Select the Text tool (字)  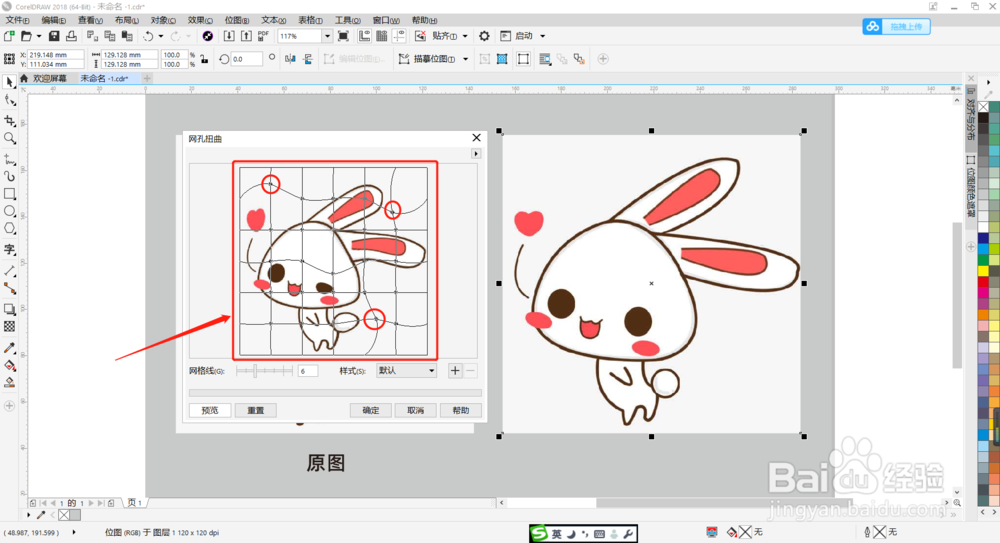pyautogui.click(x=10, y=249)
